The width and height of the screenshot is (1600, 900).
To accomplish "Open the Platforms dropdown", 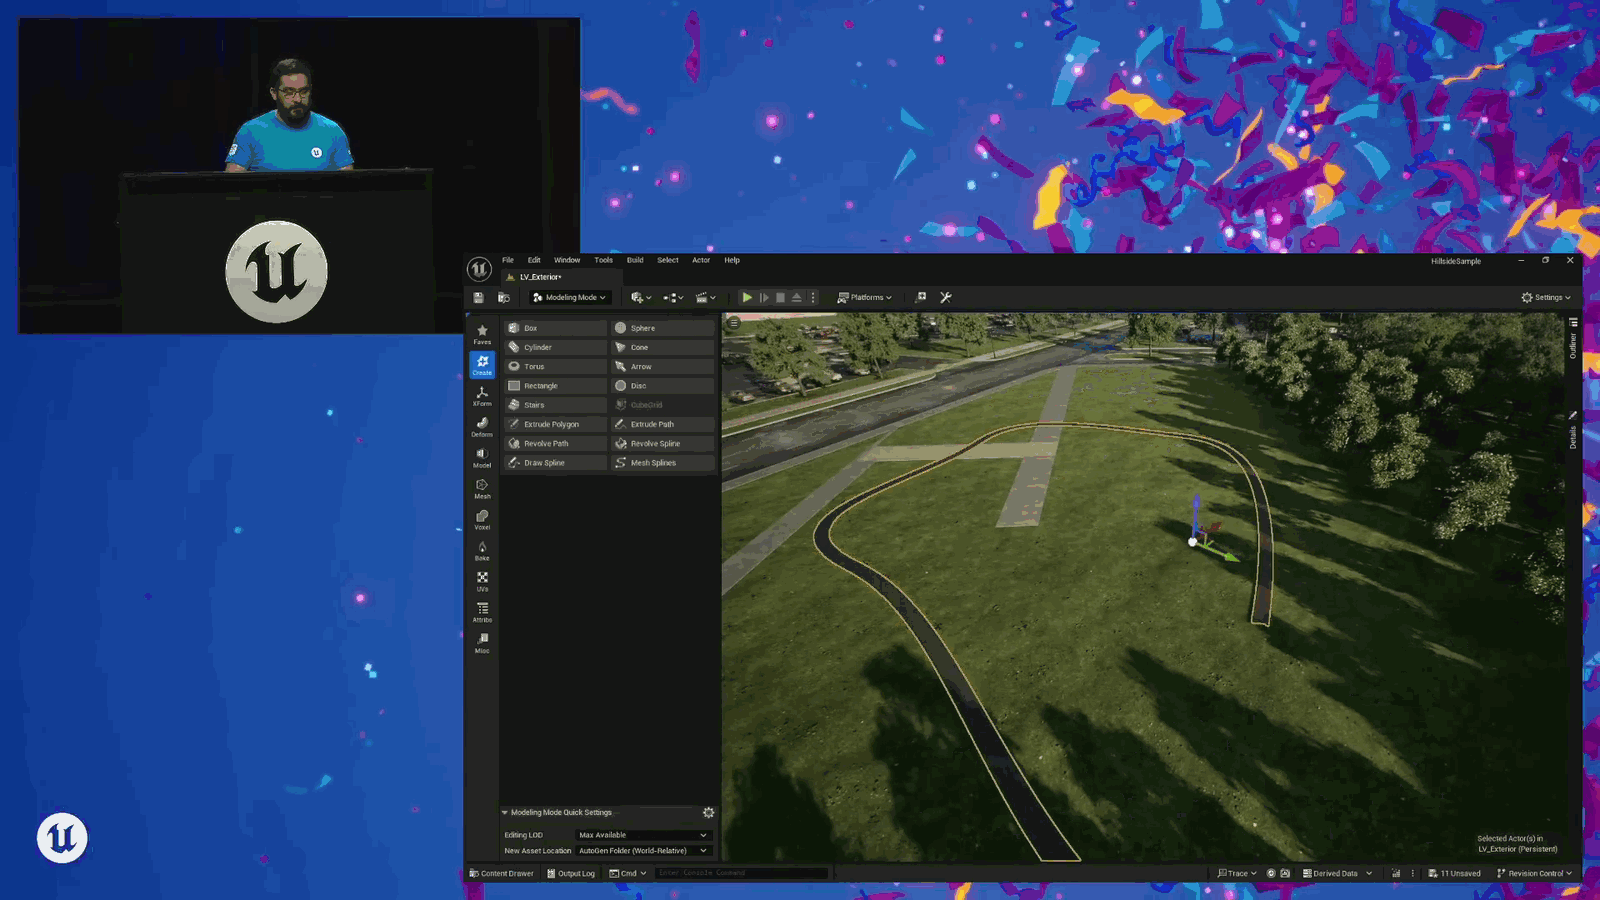I will [x=864, y=297].
